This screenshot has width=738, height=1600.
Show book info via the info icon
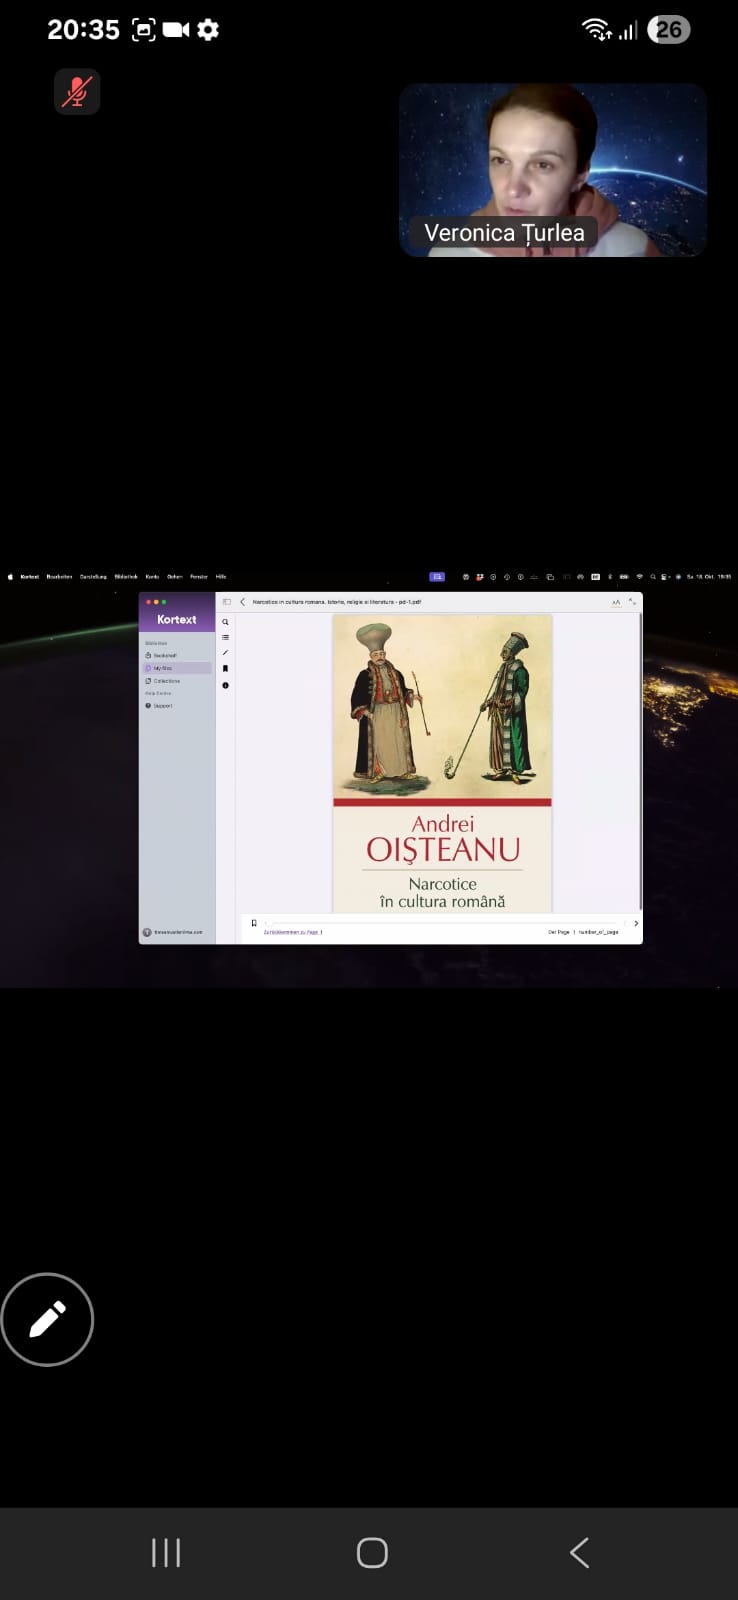(225, 686)
